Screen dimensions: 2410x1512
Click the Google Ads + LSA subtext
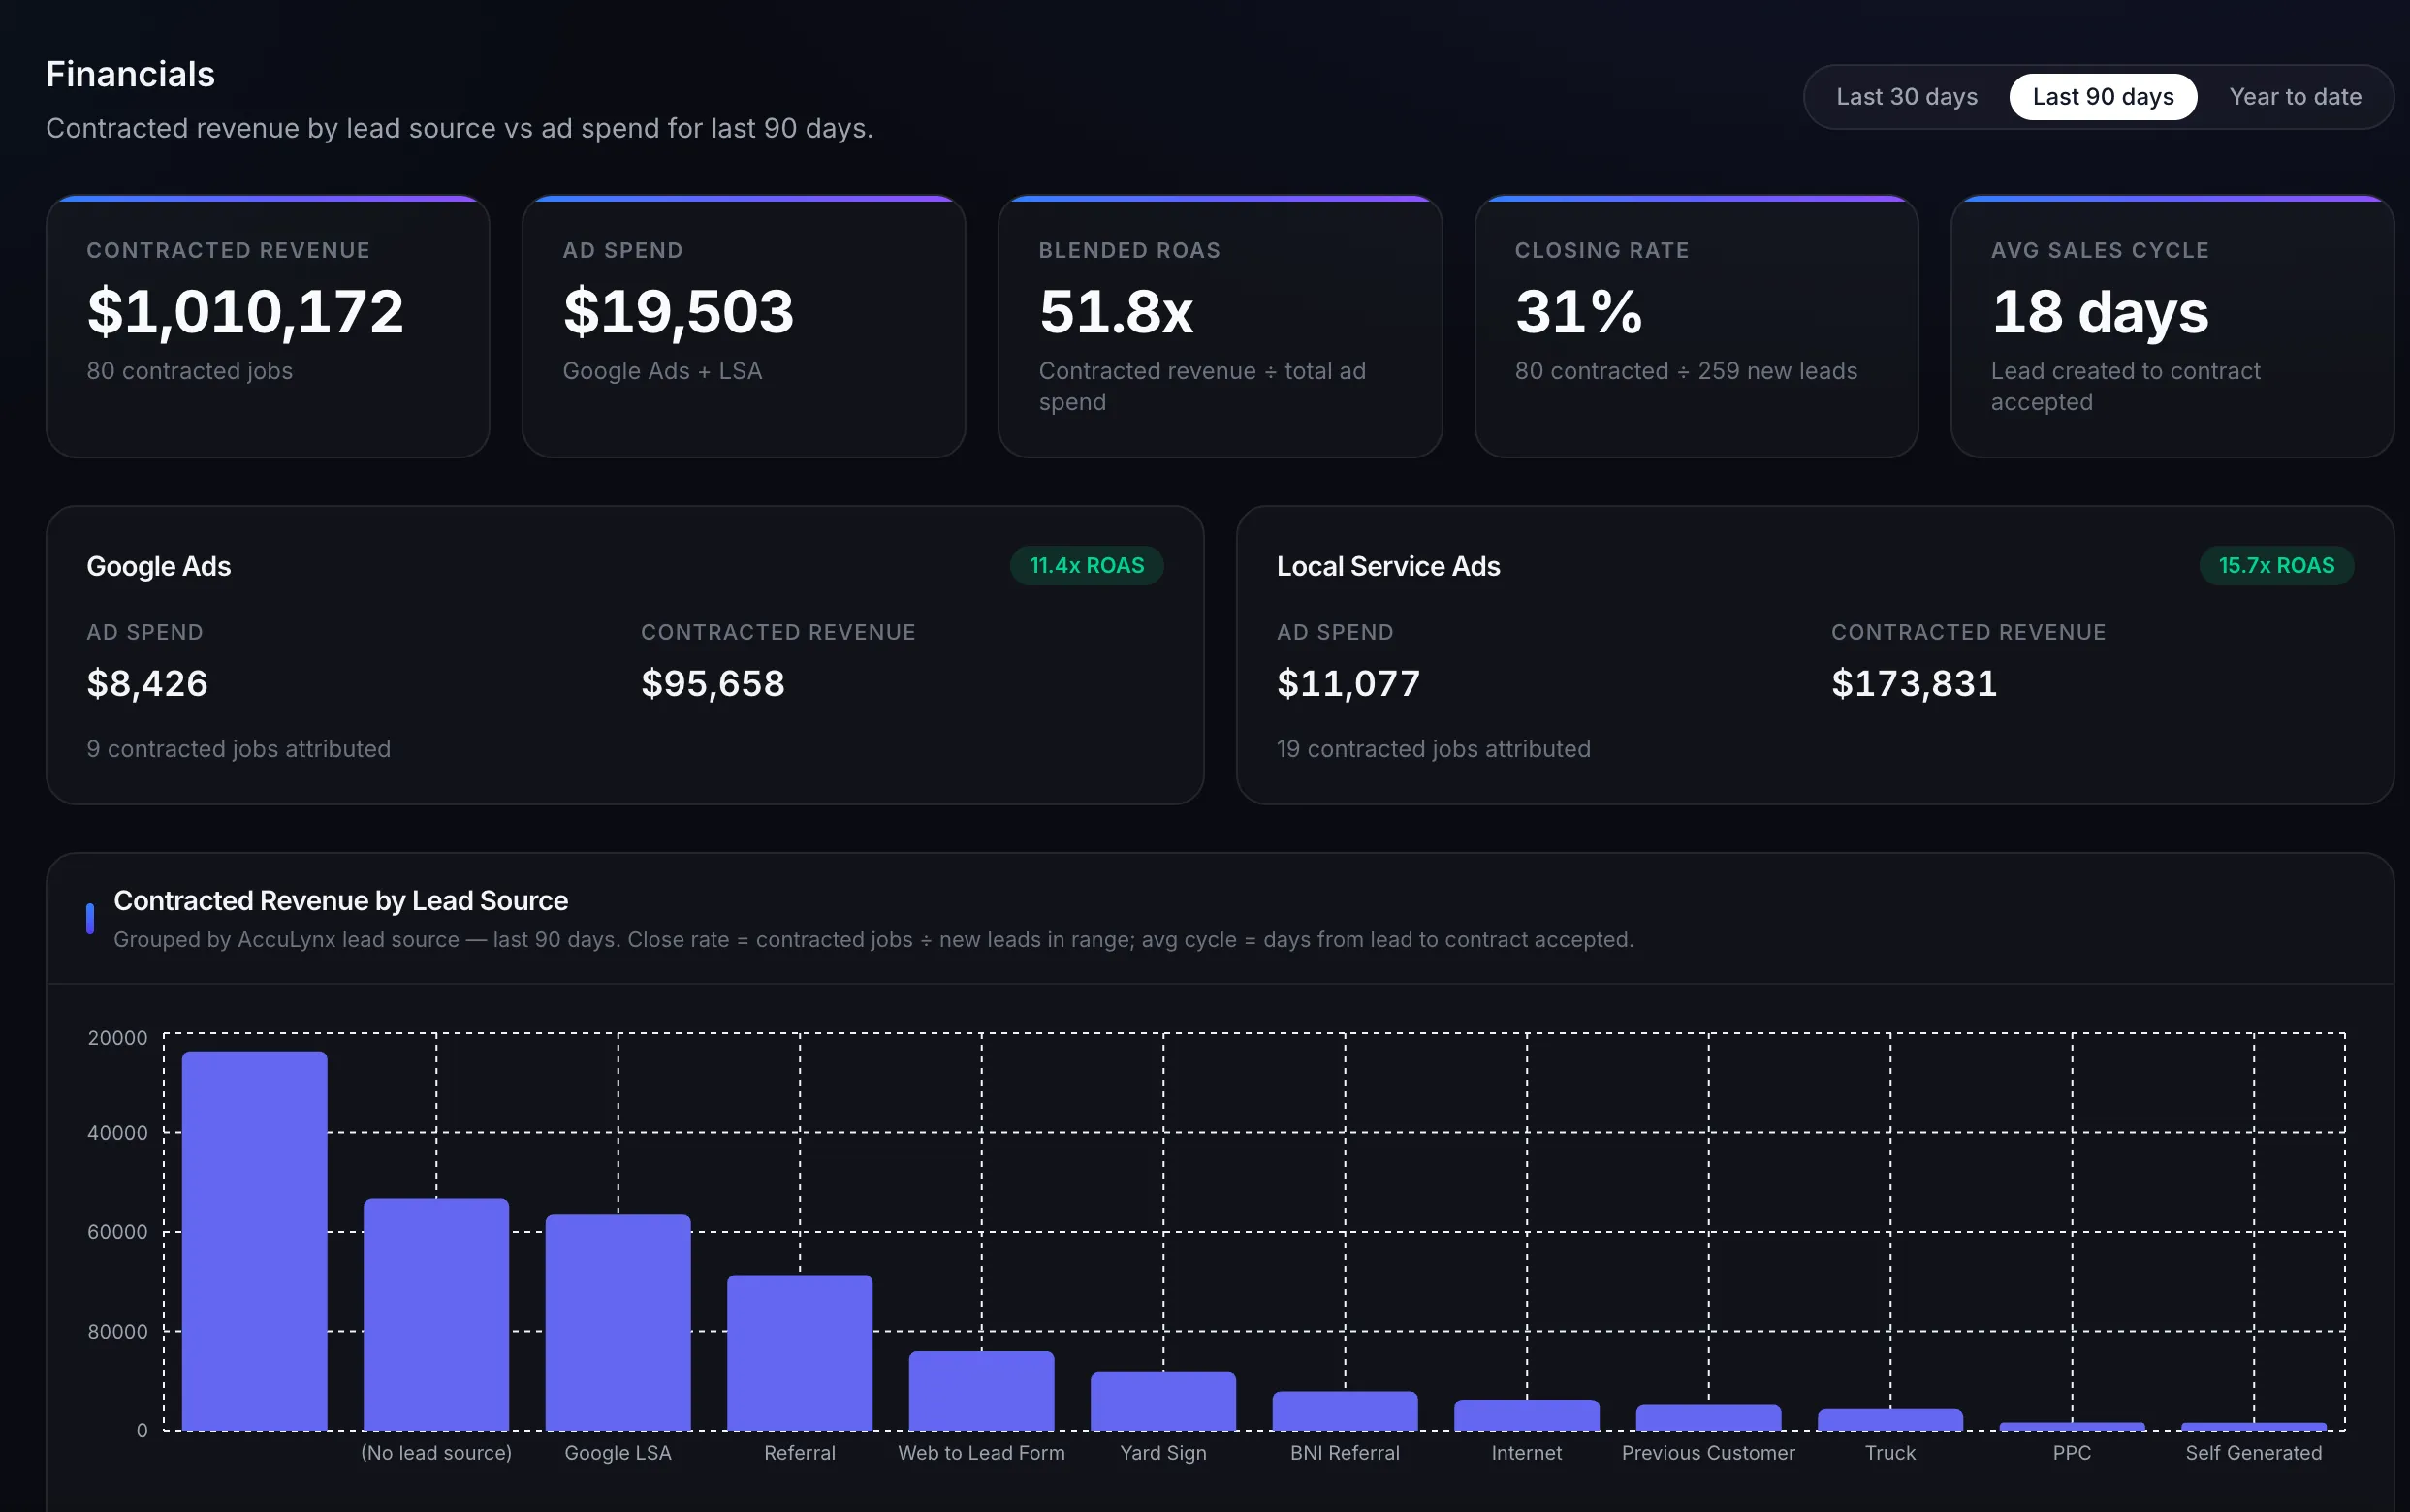[662, 371]
